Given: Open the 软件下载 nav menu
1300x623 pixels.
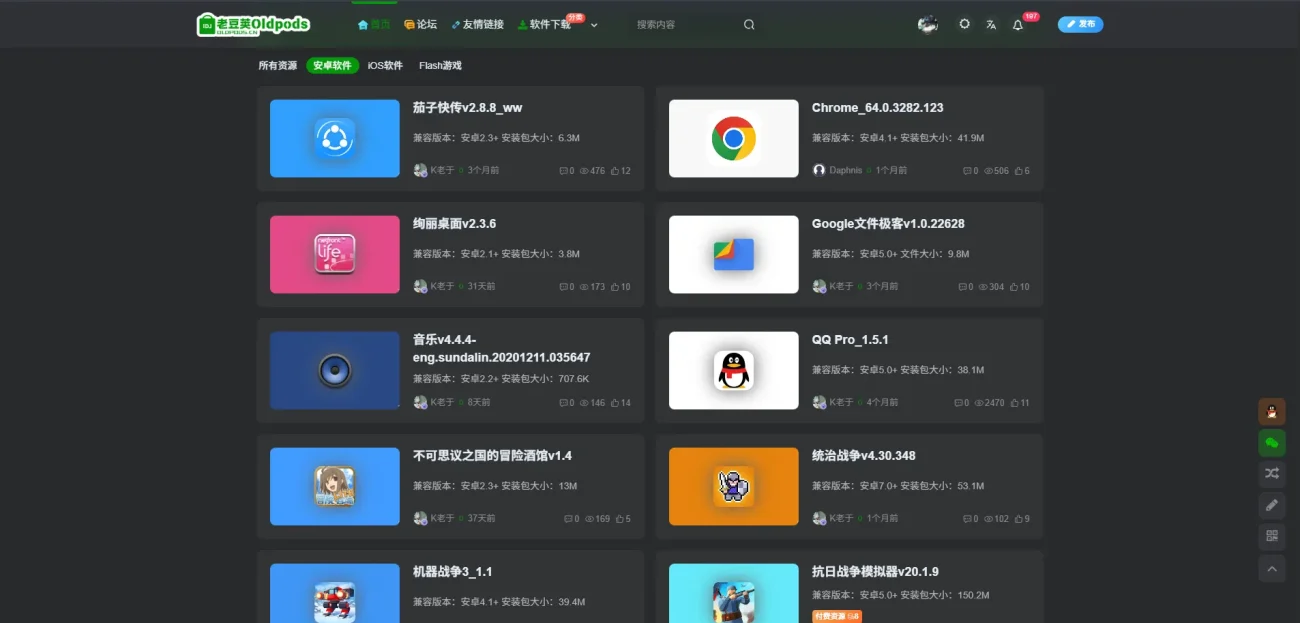Looking at the screenshot, I should 544,24.
